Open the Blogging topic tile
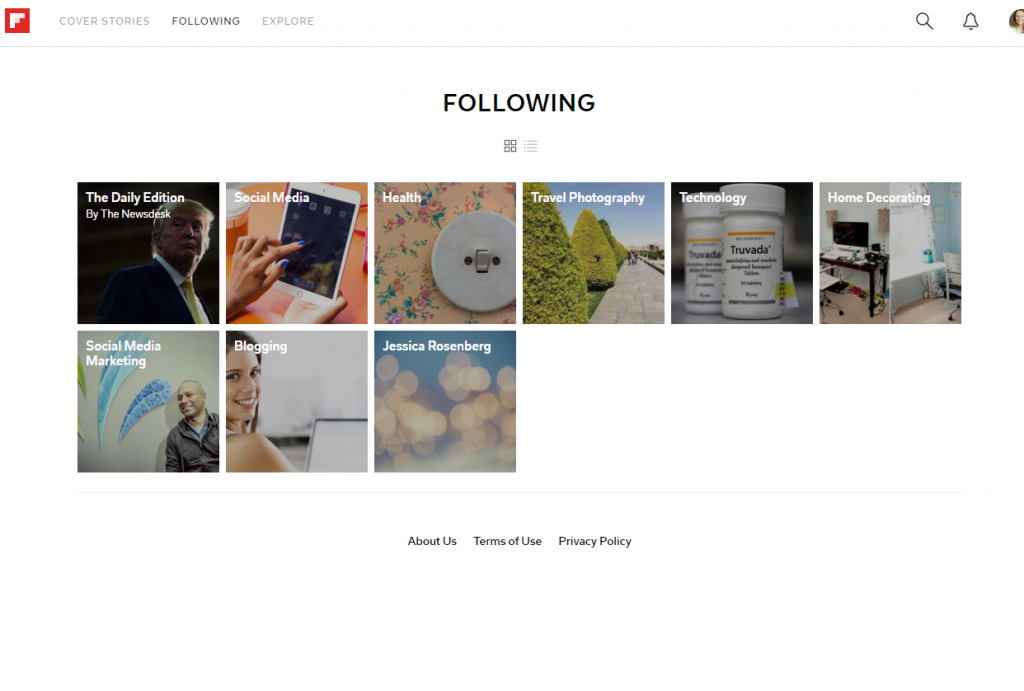The image size is (1024, 691). pyautogui.click(x=296, y=401)
